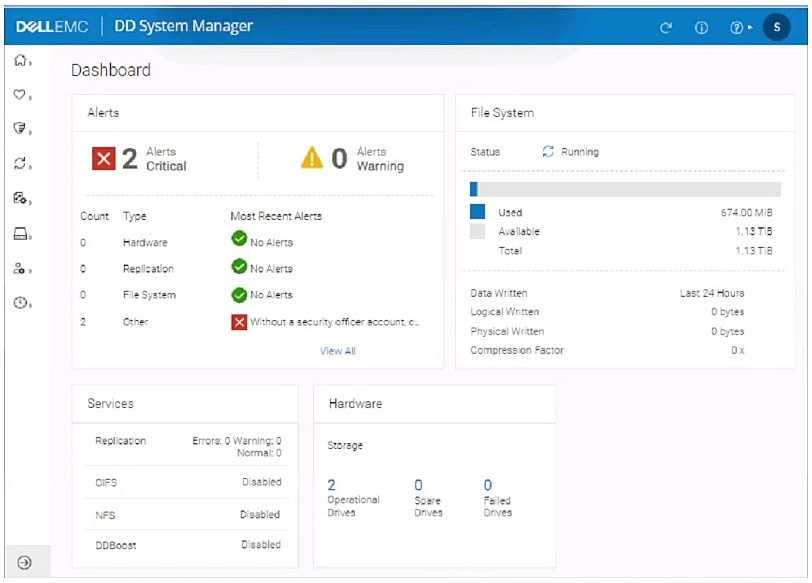812x583 pixels.
Task: Click the red Critical alerts icon
Action: pos(104,159)
